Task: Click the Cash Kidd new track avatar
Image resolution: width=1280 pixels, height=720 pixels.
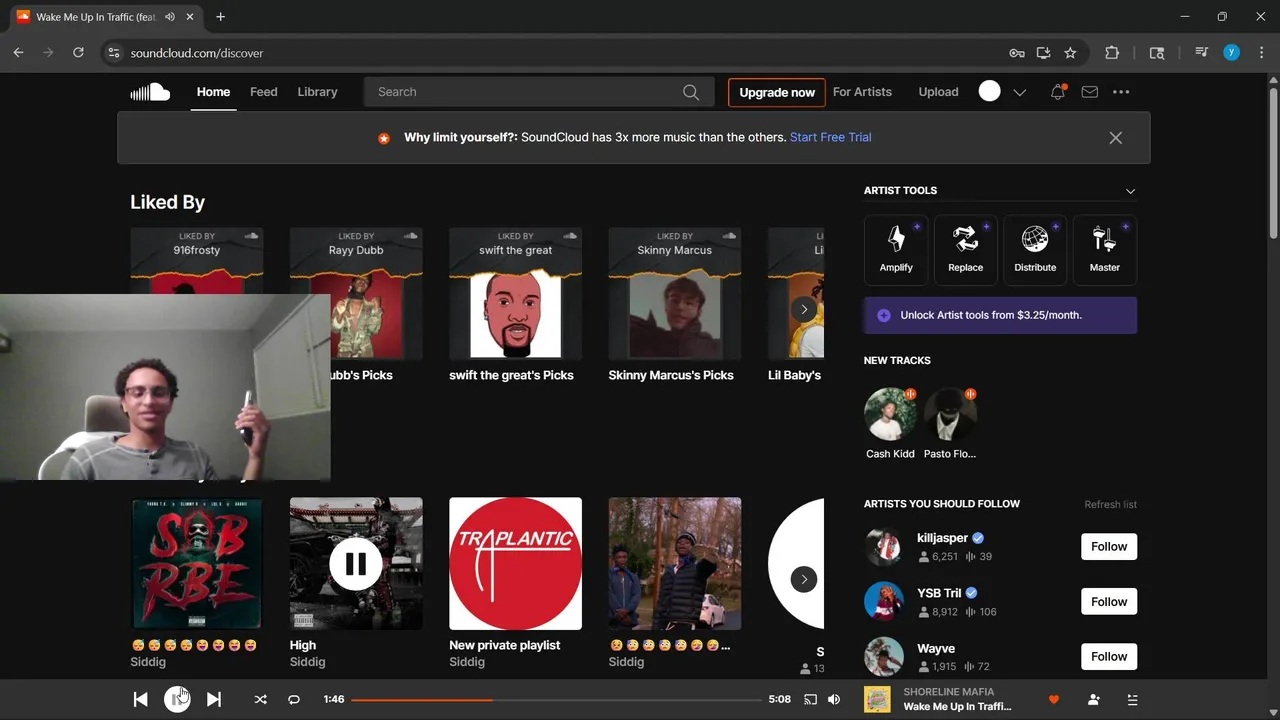Action: pos(890,414)
